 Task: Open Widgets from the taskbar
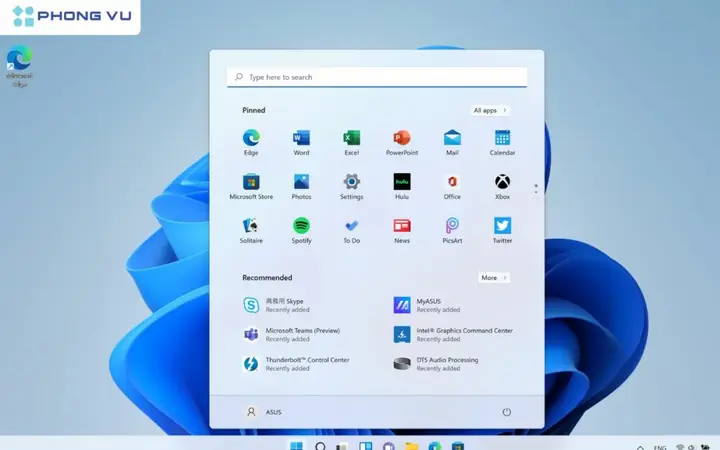tap(366, 445)
